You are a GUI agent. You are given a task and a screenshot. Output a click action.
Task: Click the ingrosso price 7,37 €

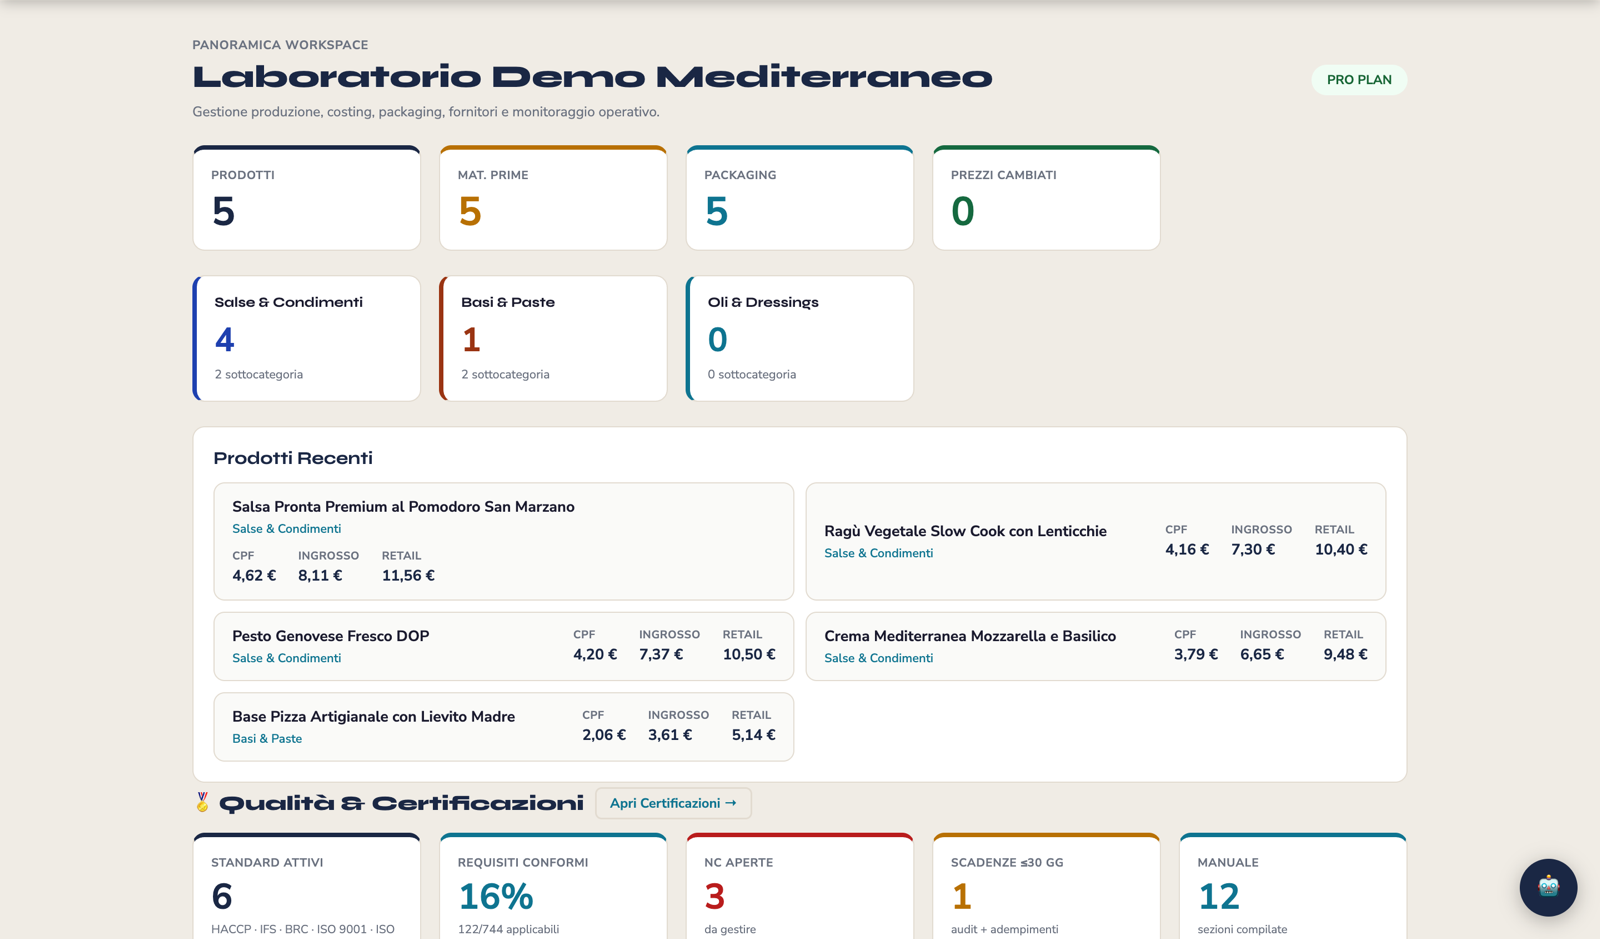point(661,655)
